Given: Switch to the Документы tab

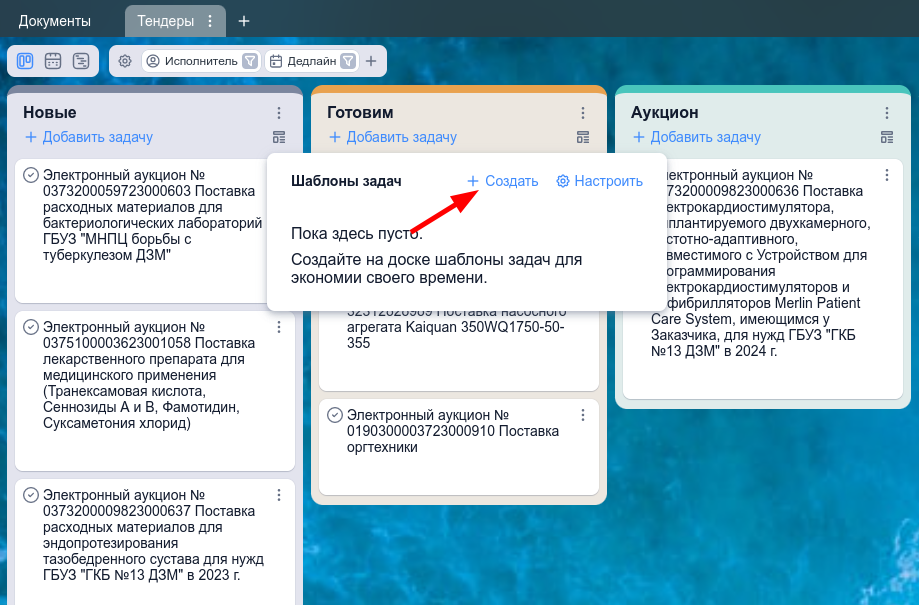Looking at the screenshot, I should [x=55, y=20].
